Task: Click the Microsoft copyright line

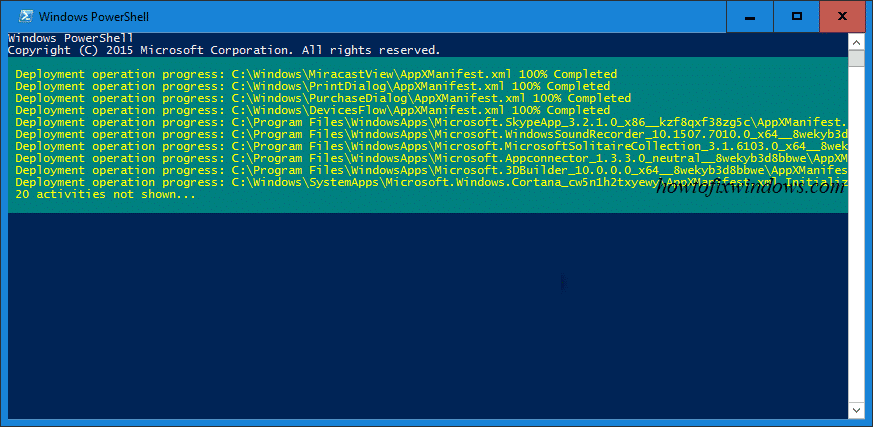Action: (x=222, y=49)
